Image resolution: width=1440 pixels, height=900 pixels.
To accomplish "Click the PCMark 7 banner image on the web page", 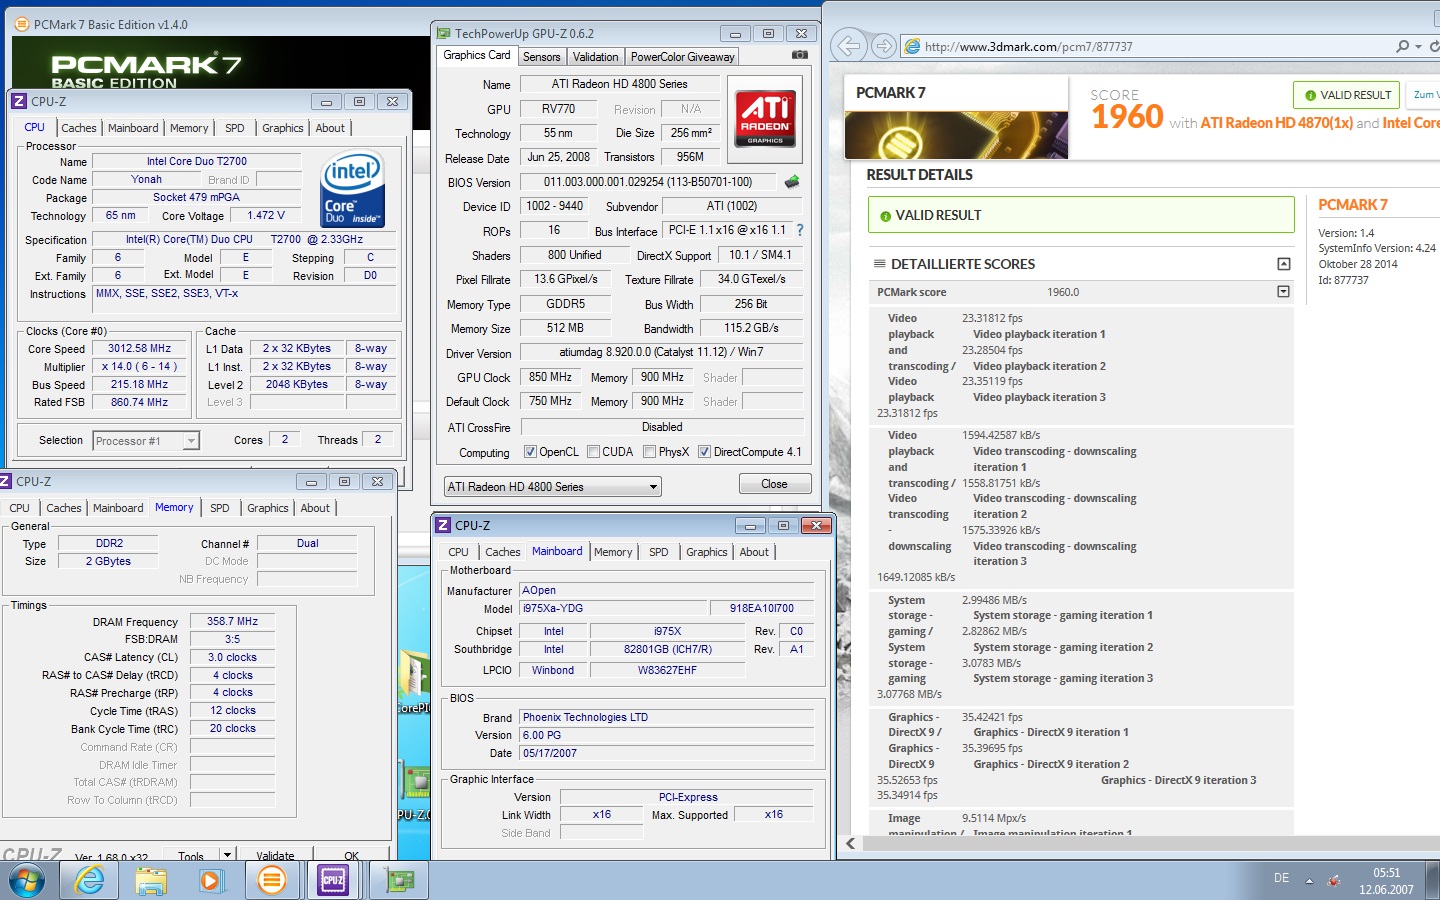I will tap(956, 135).
